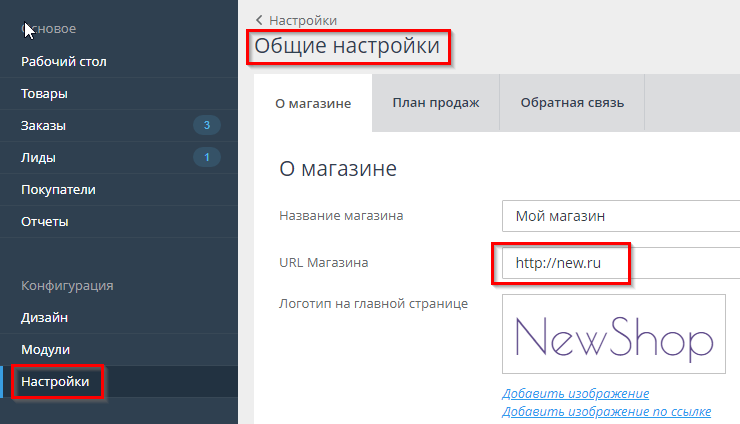Click the Добавить изображение link
The width and height of the screenshot is (740, 424).
click(576, 393)
